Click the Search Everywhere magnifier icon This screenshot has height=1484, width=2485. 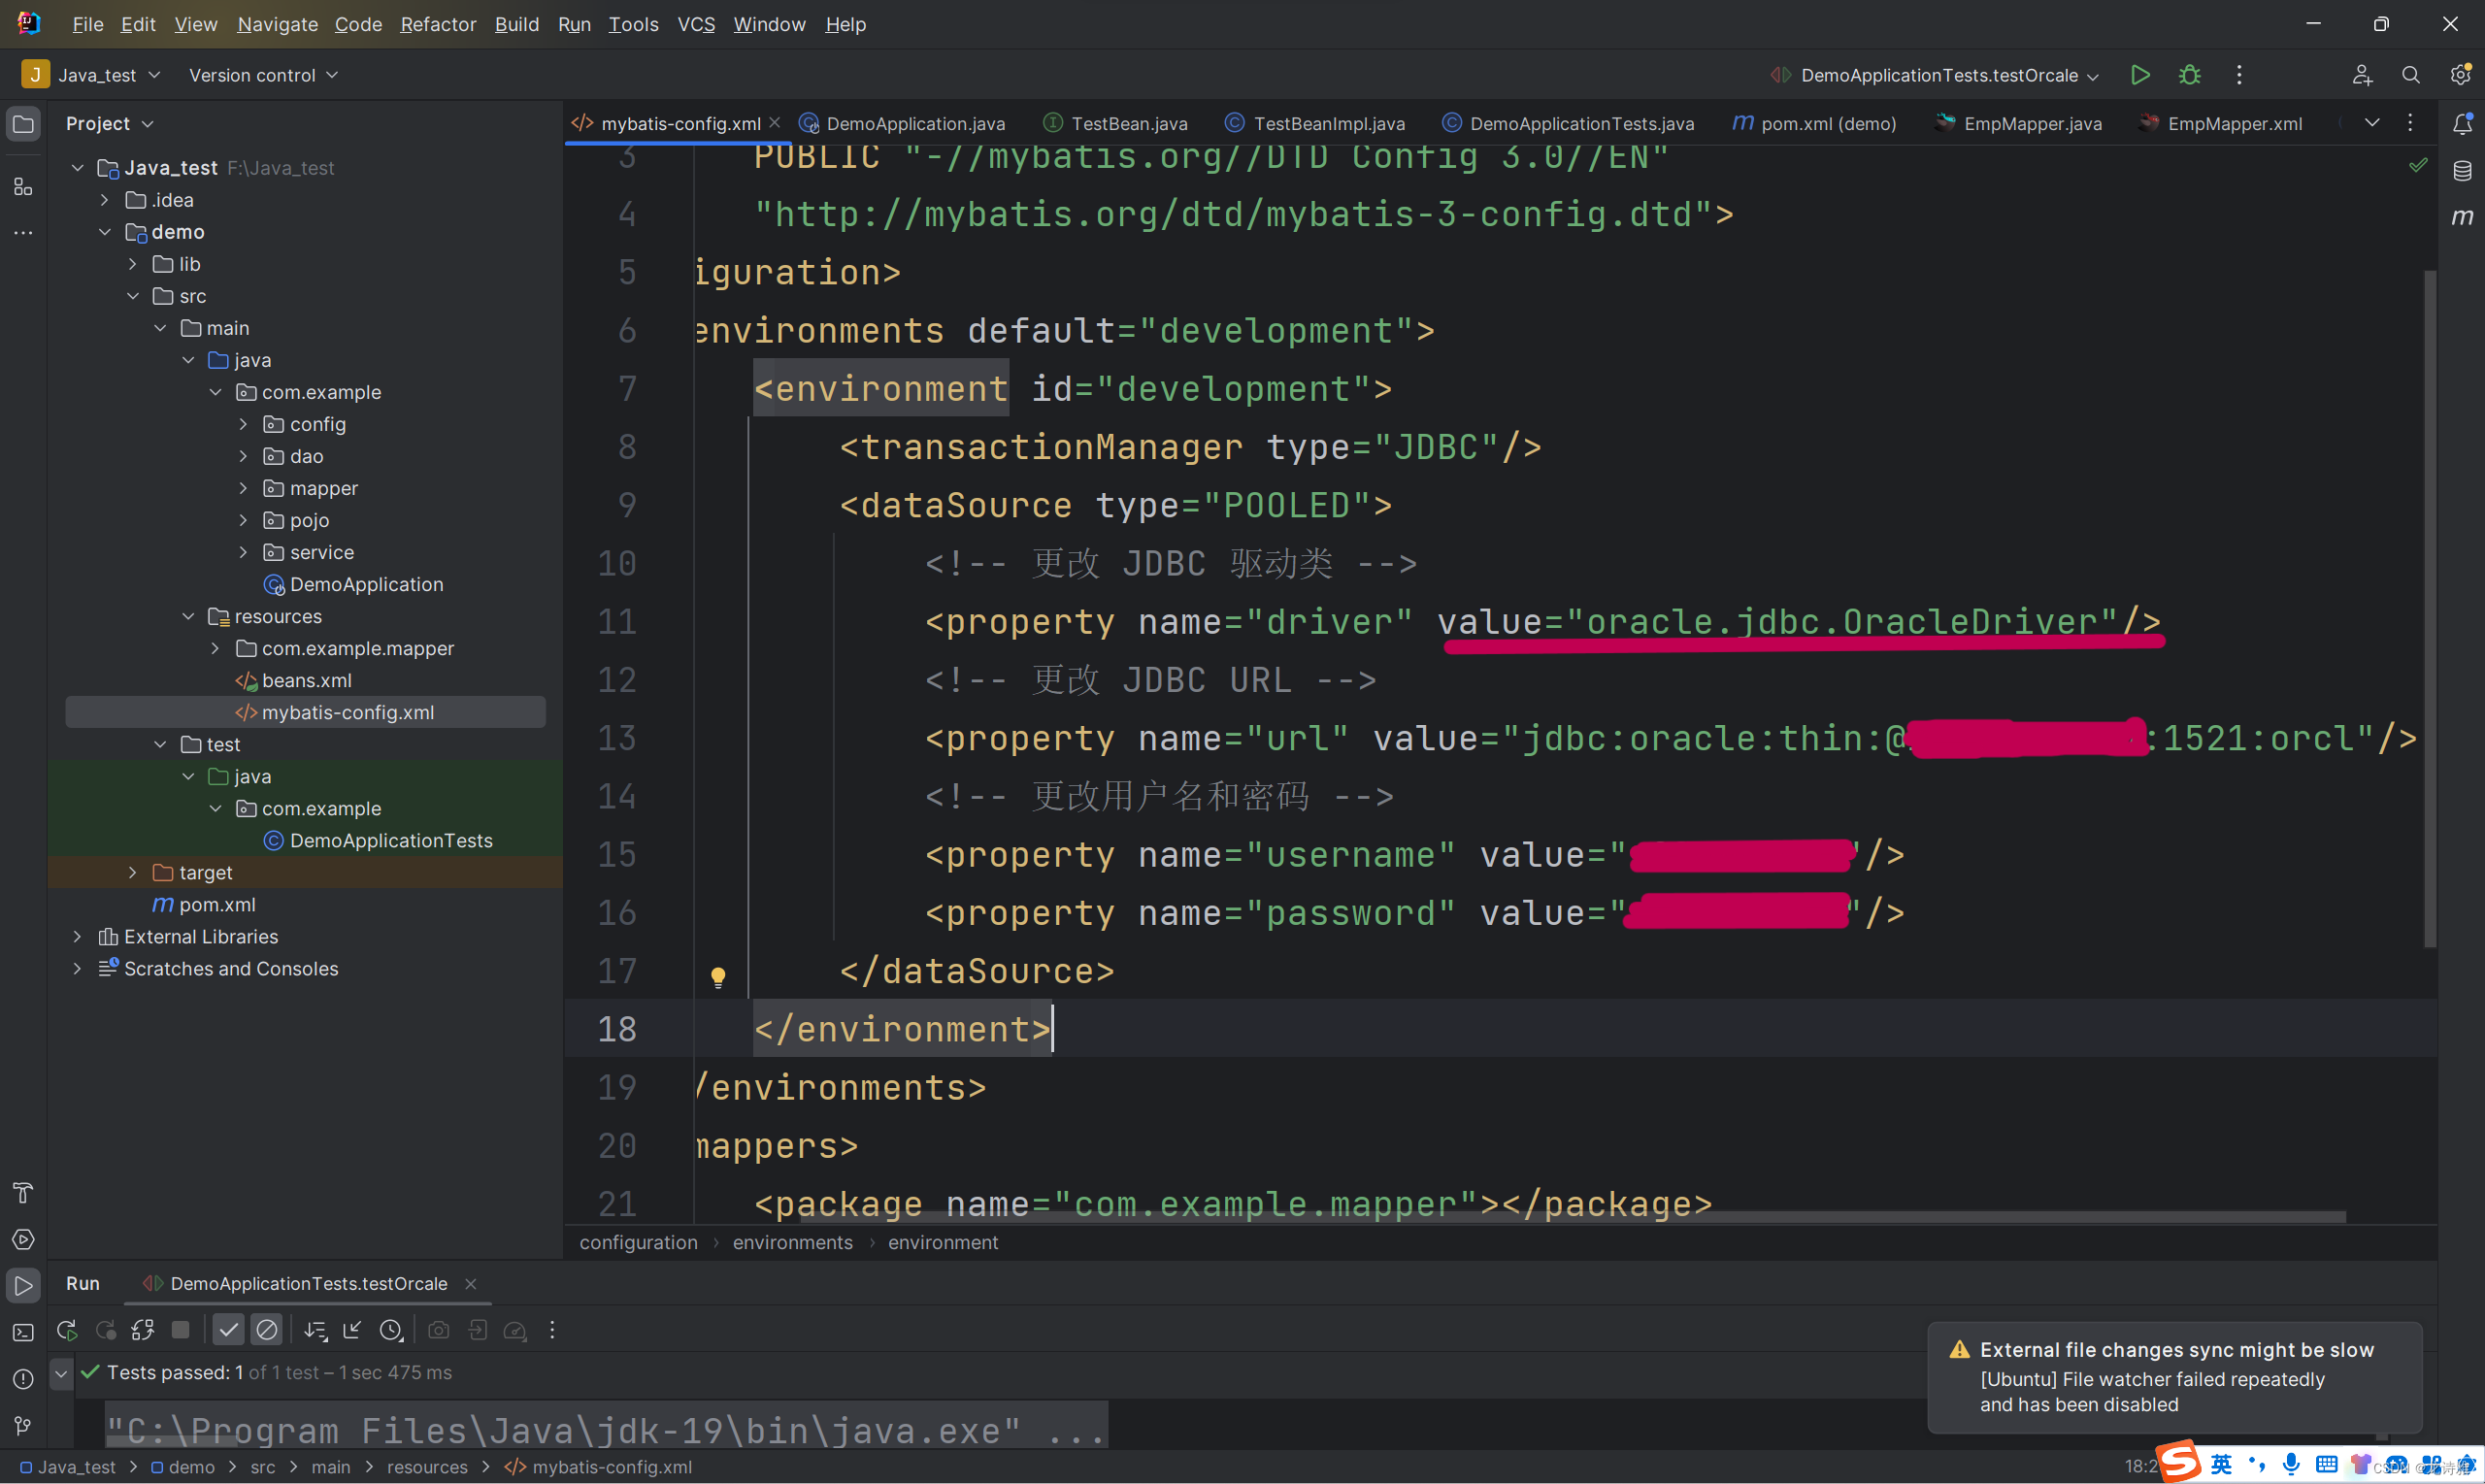(x=2410, y=75)
